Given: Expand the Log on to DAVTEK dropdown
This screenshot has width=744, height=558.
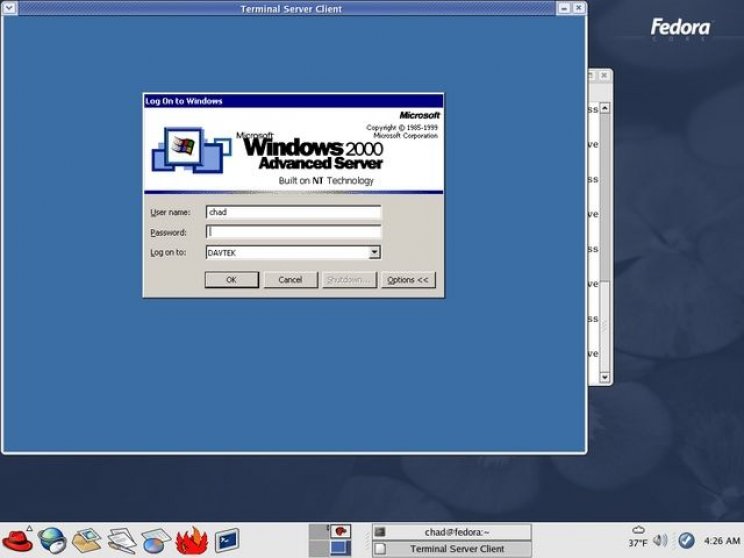Looking at the screenshot, I should tap(374, 252).
